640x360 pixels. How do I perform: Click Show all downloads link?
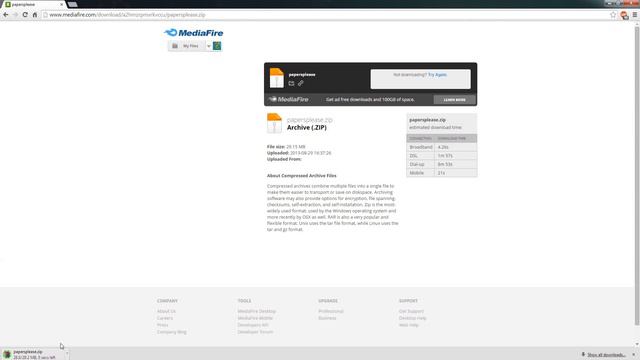[x=606, y=355]
